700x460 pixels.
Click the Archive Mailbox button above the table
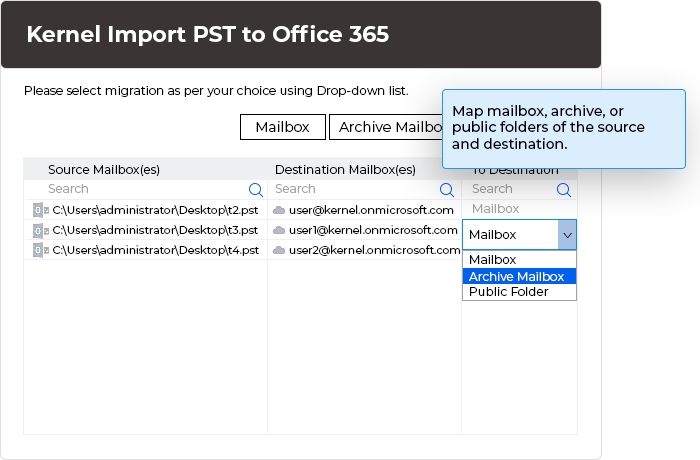[x=387, y=127]
